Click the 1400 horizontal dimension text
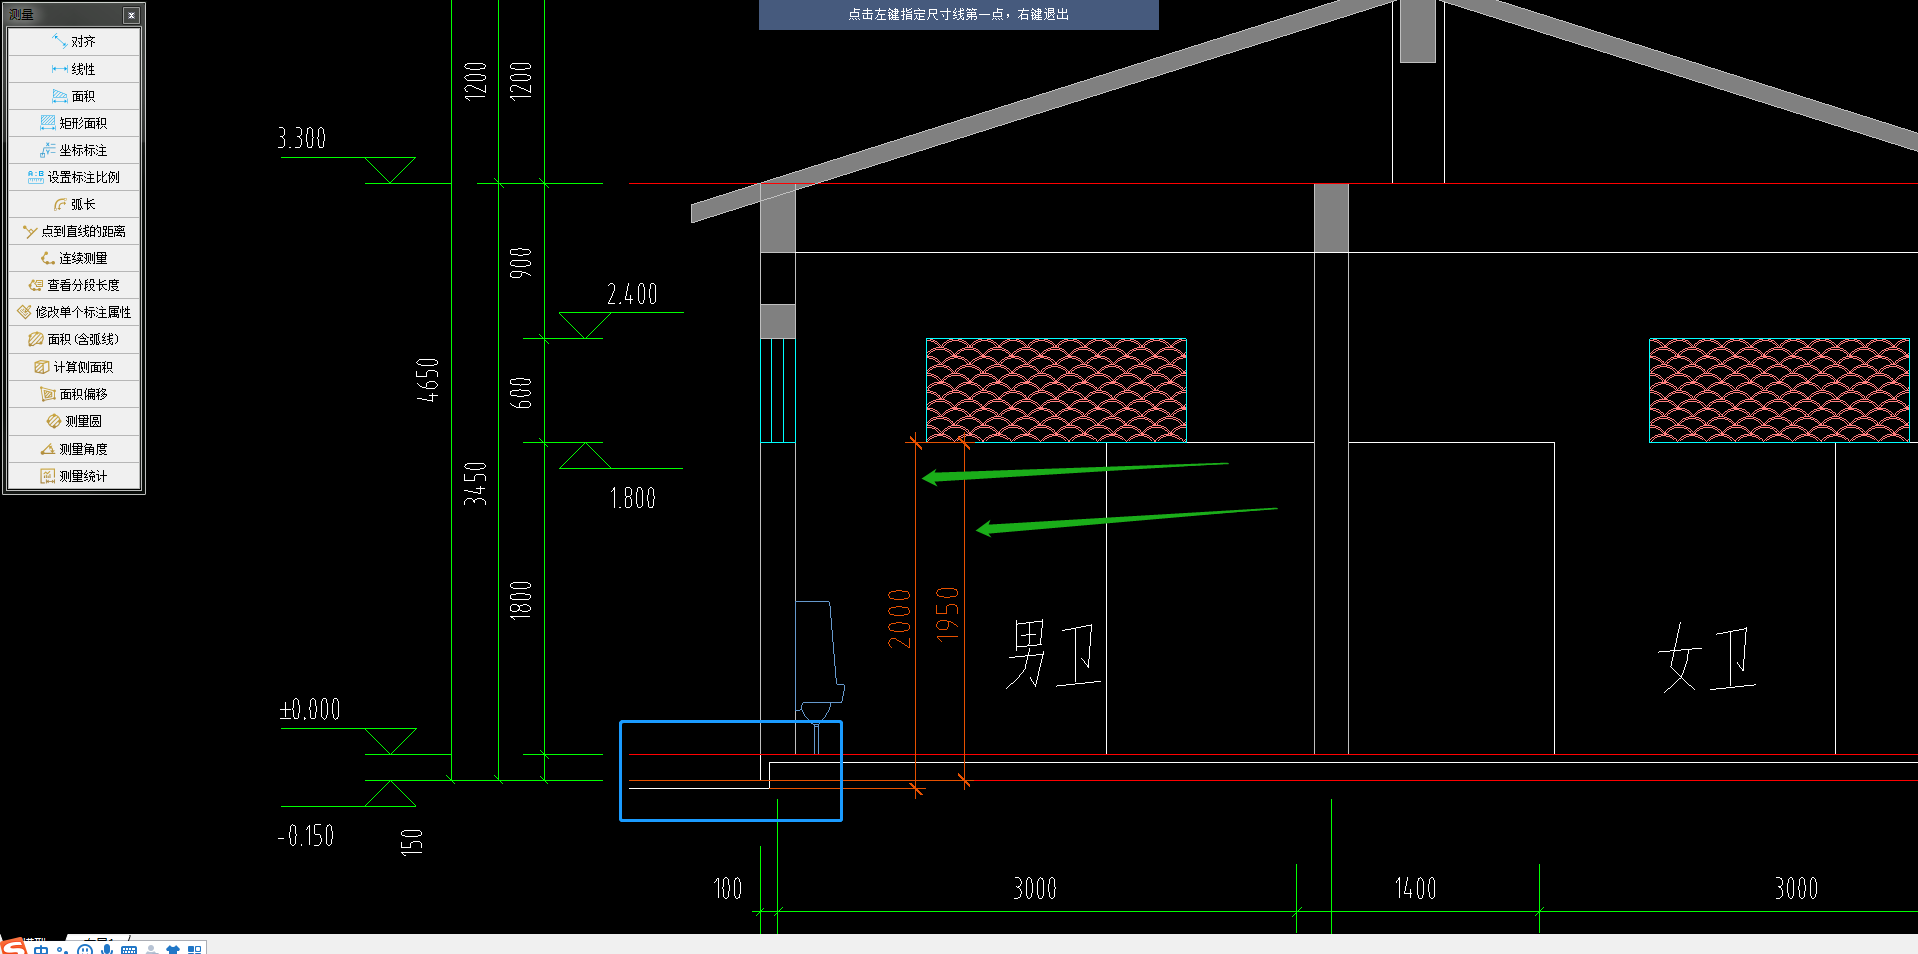The height and width of the screenshot is (954, 1918). coord(1415,888)
